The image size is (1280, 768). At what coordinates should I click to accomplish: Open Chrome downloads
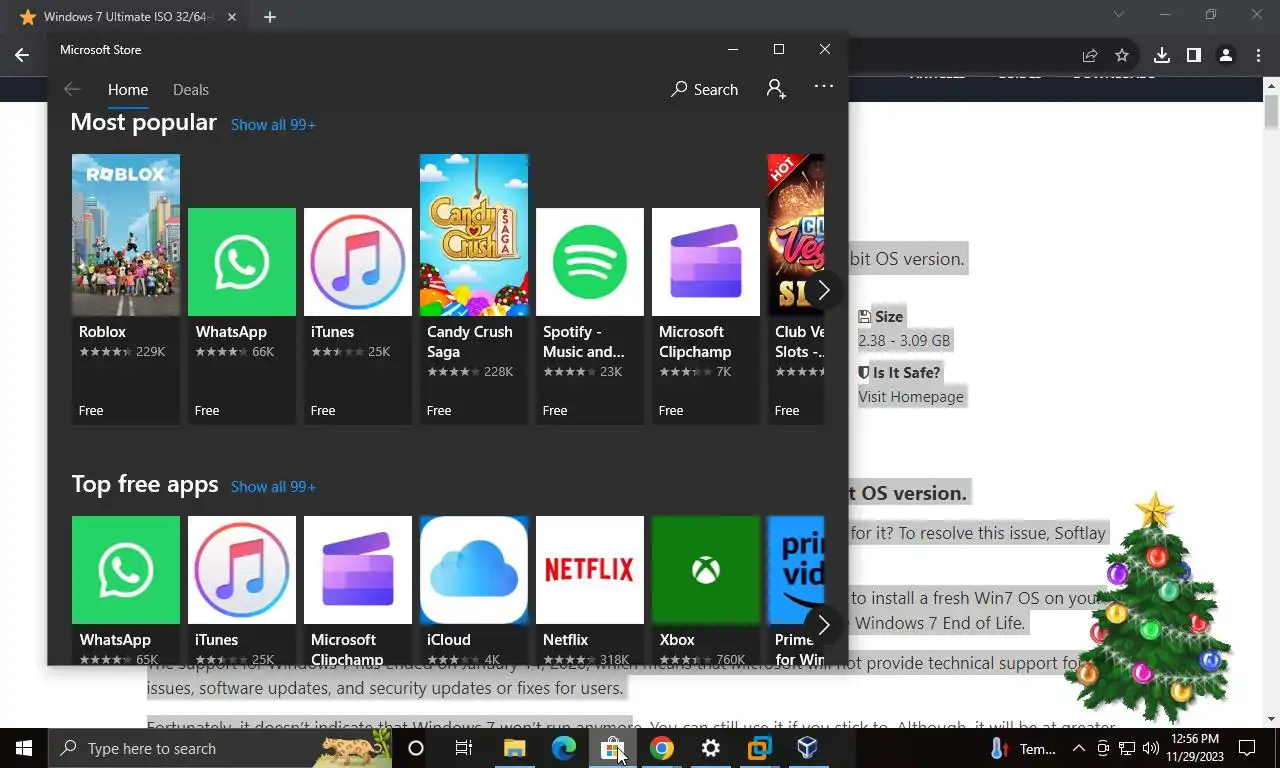(1161, 56)
